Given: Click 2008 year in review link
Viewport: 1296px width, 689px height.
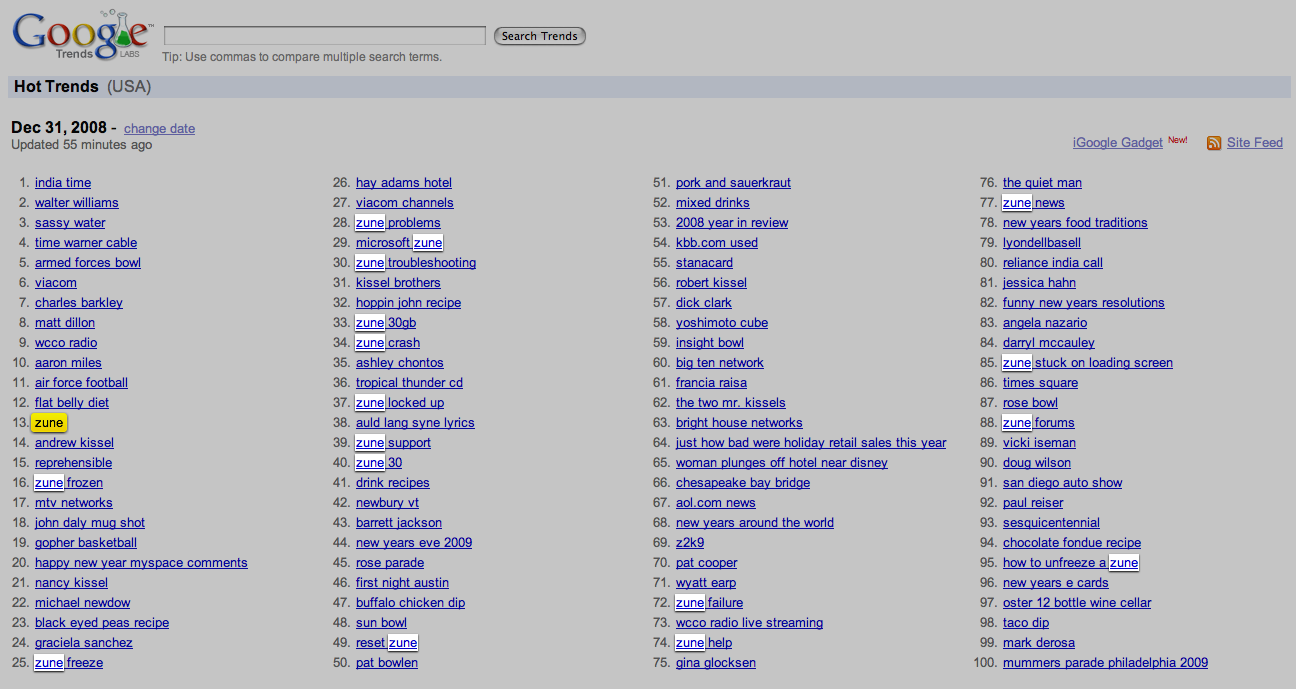Looking at the screenshot, I should (x=732, y=223).
